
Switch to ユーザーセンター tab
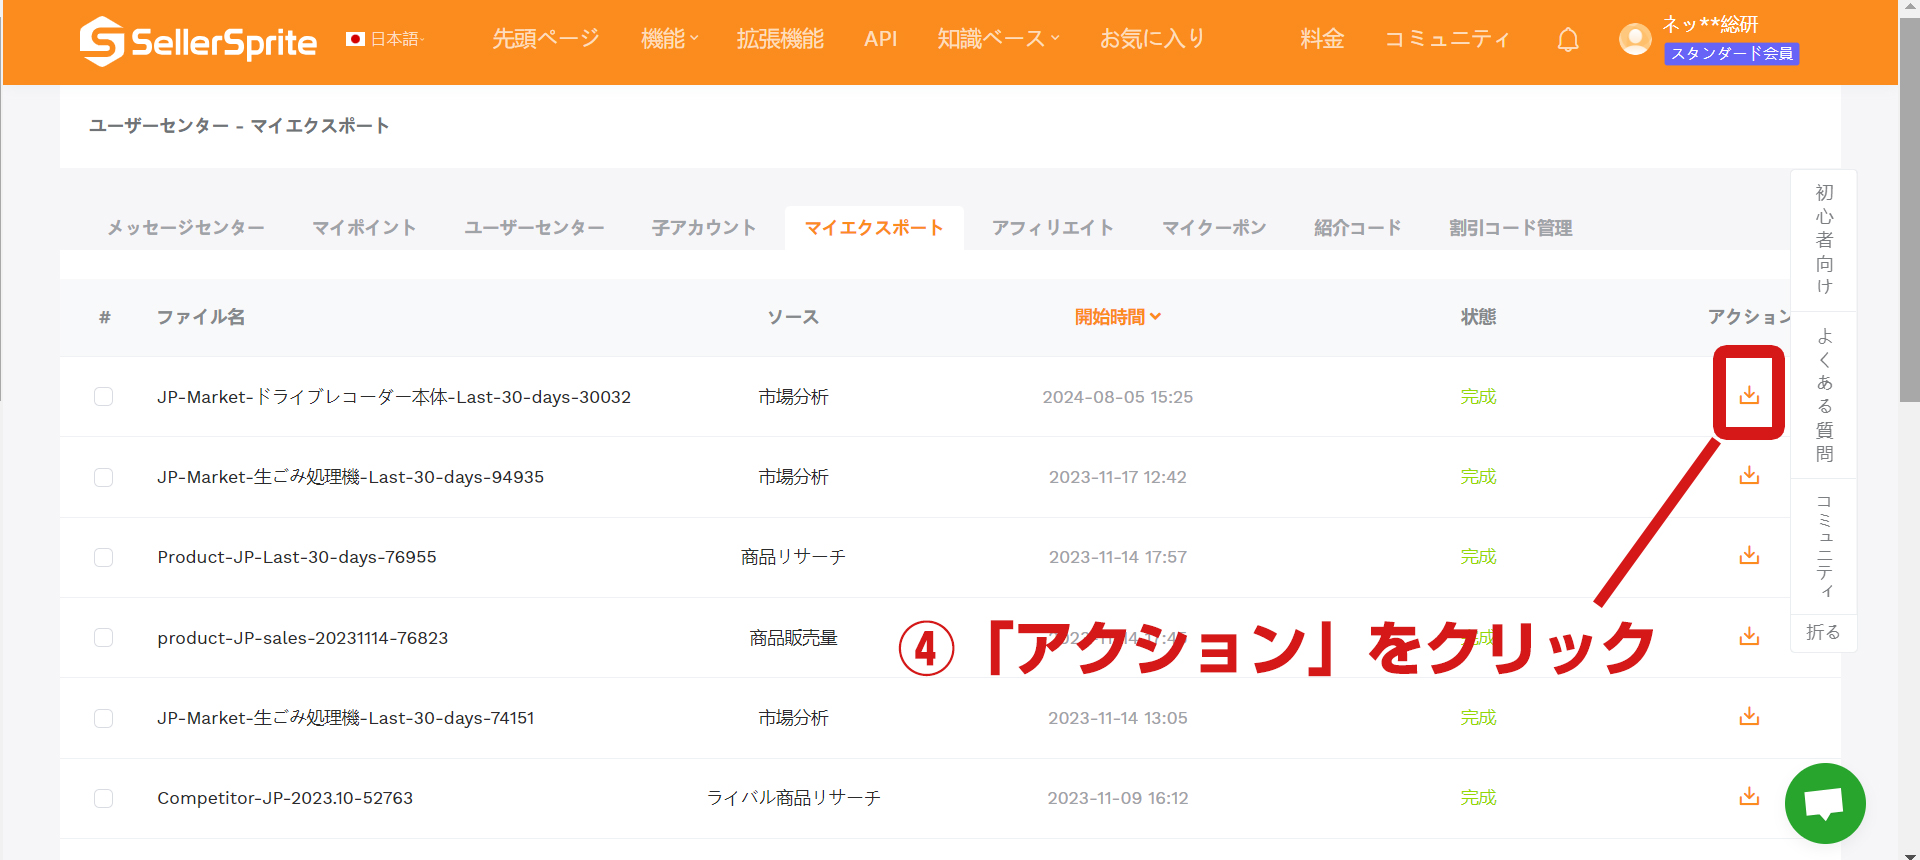coord(534,228)
